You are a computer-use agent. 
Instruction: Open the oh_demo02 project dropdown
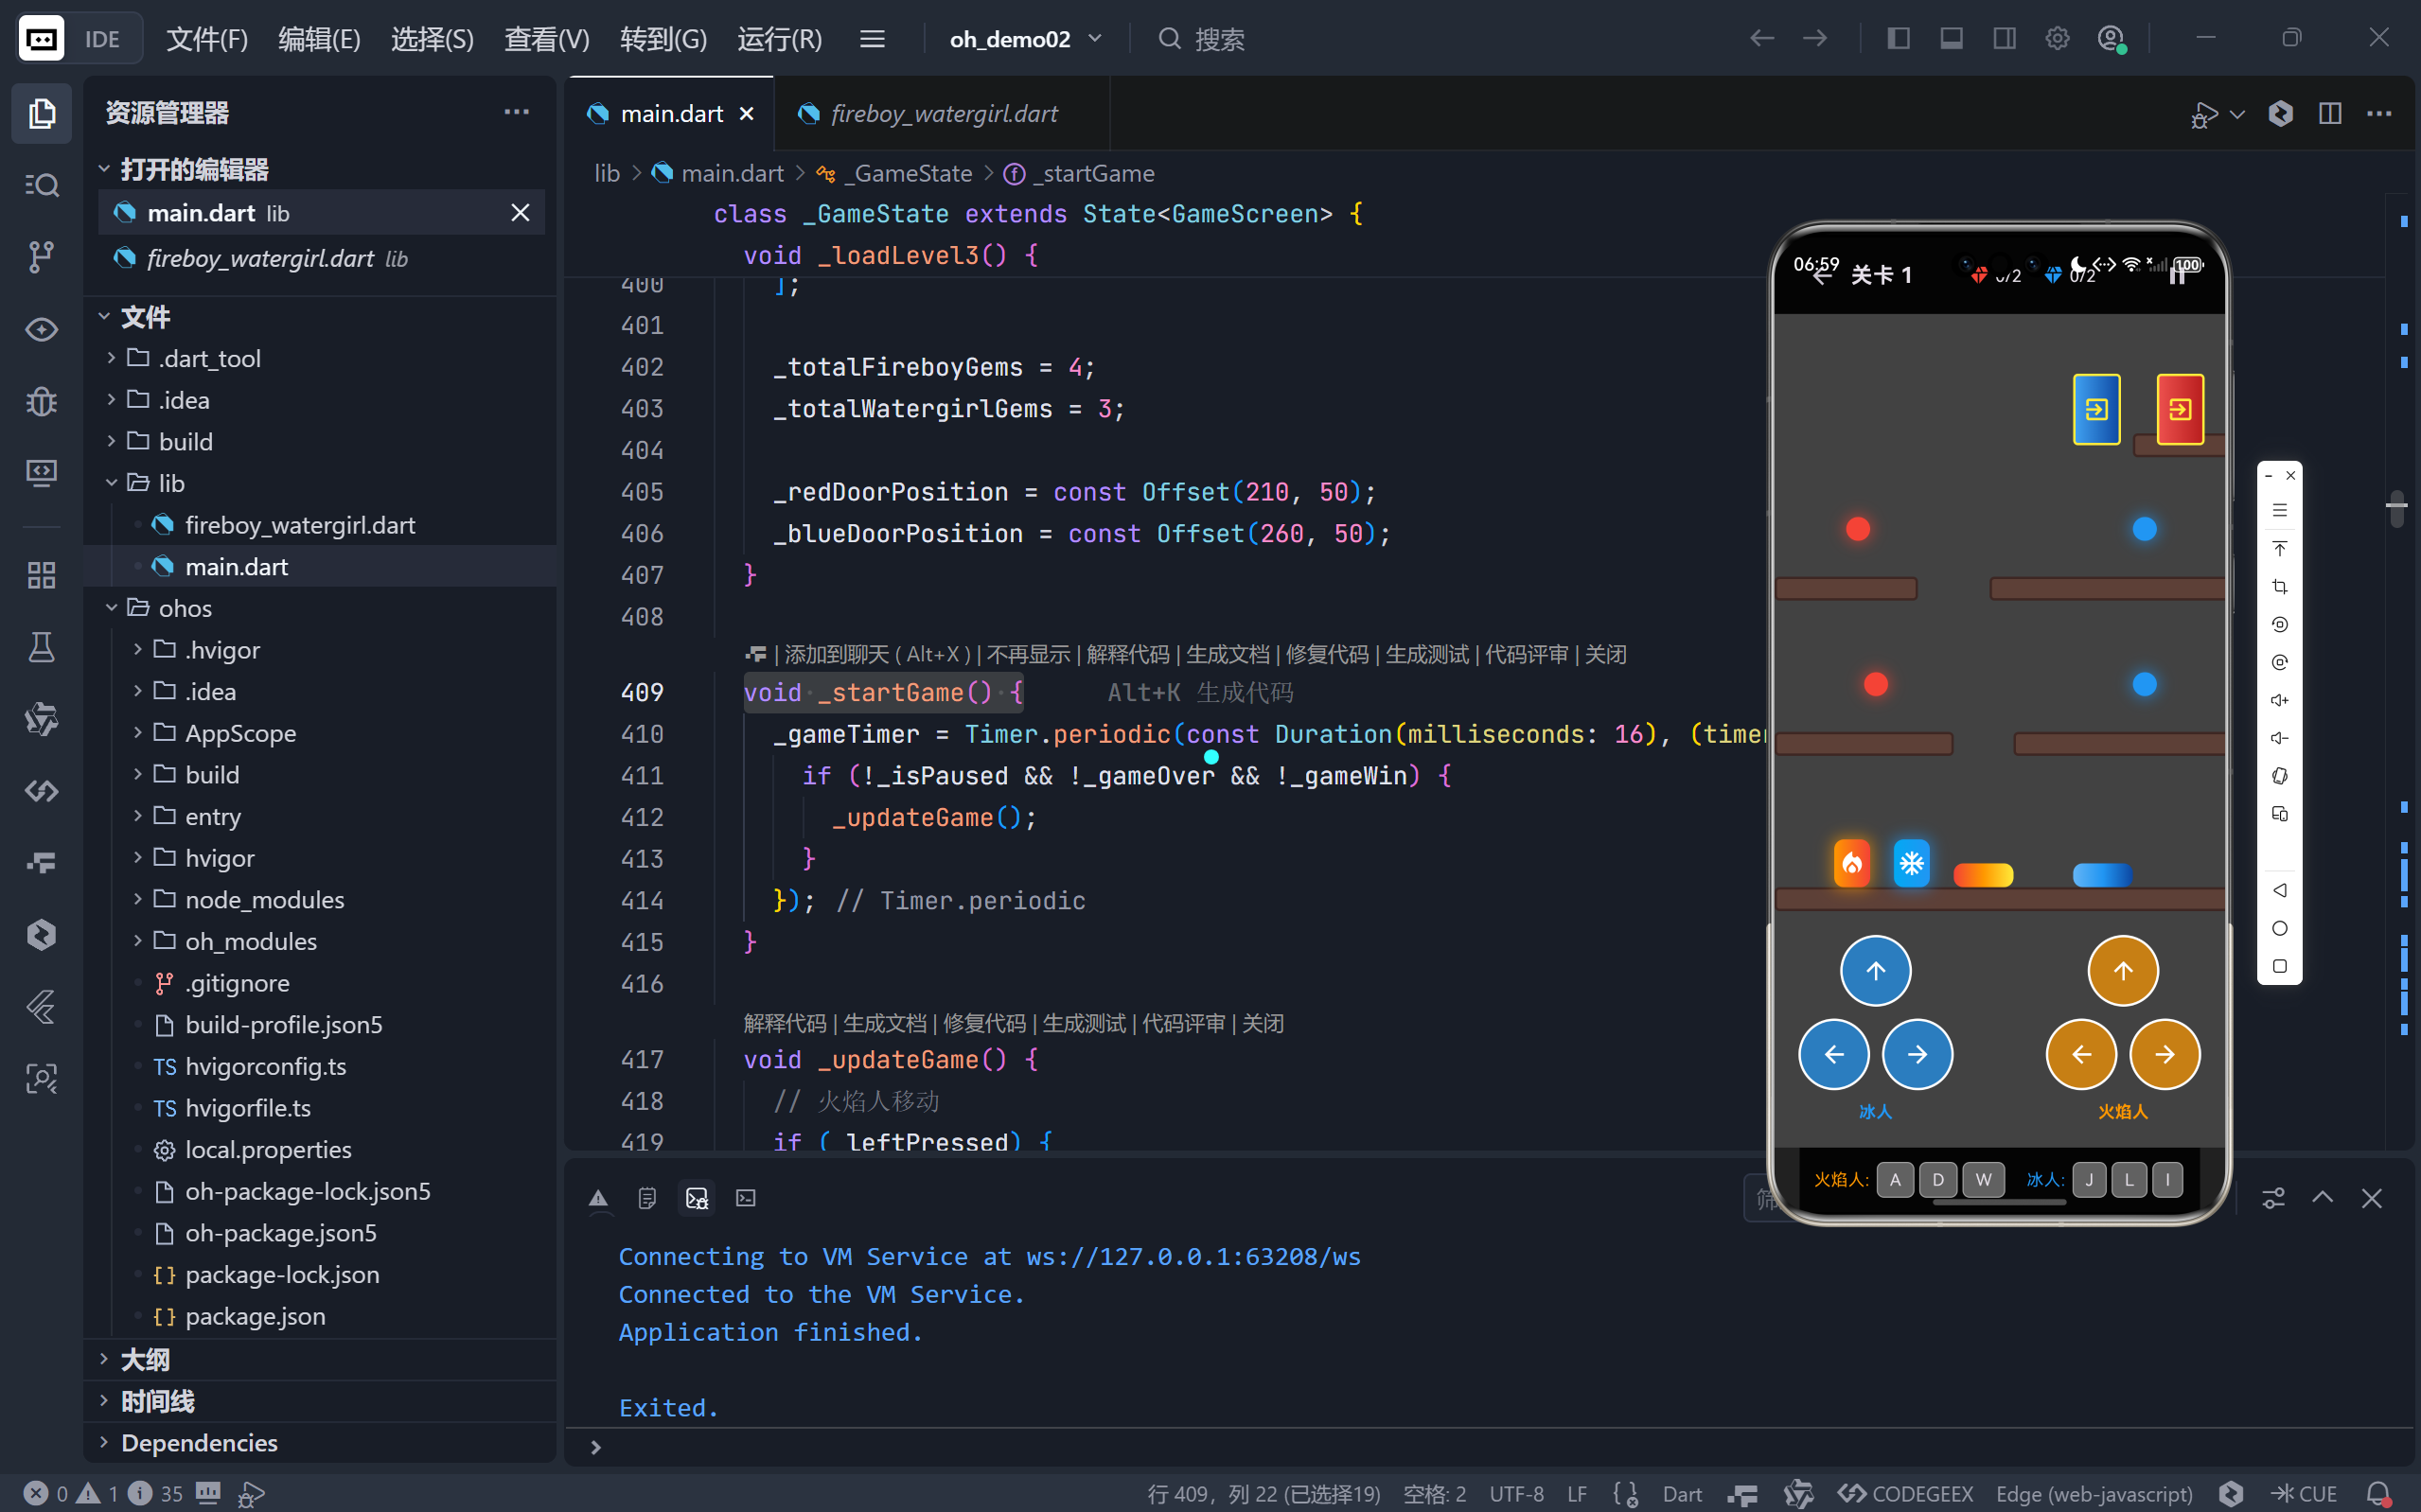click(1025, 39)
